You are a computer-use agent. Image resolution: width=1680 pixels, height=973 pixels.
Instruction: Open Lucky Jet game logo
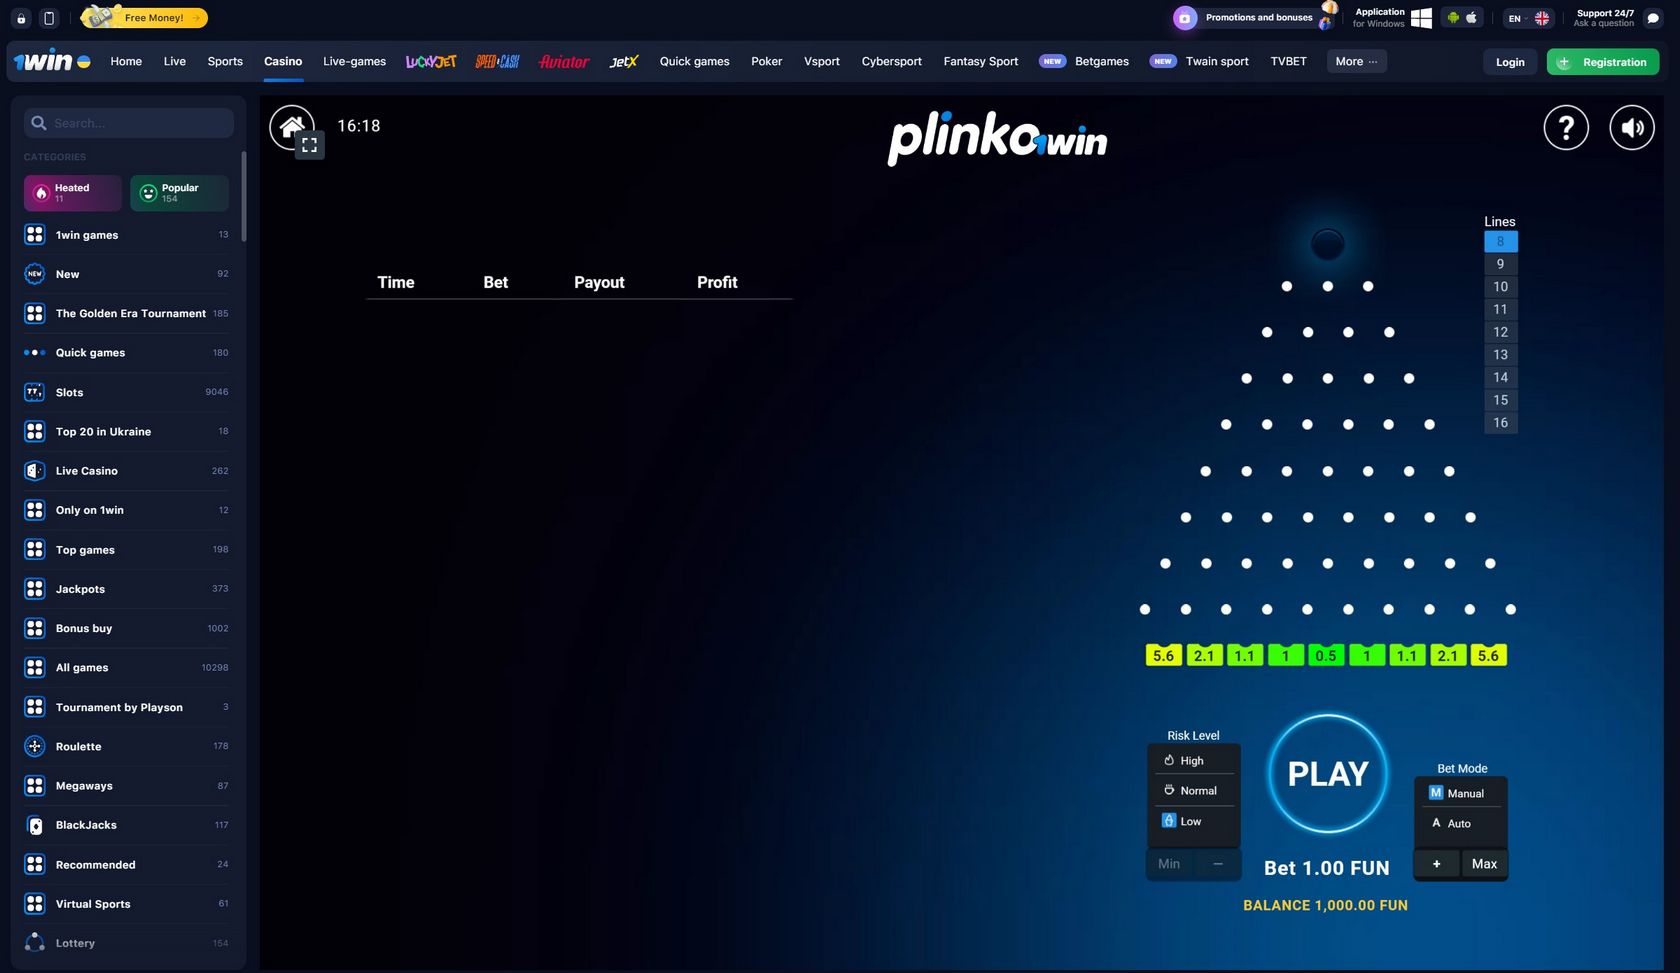(x=431, y=61)
